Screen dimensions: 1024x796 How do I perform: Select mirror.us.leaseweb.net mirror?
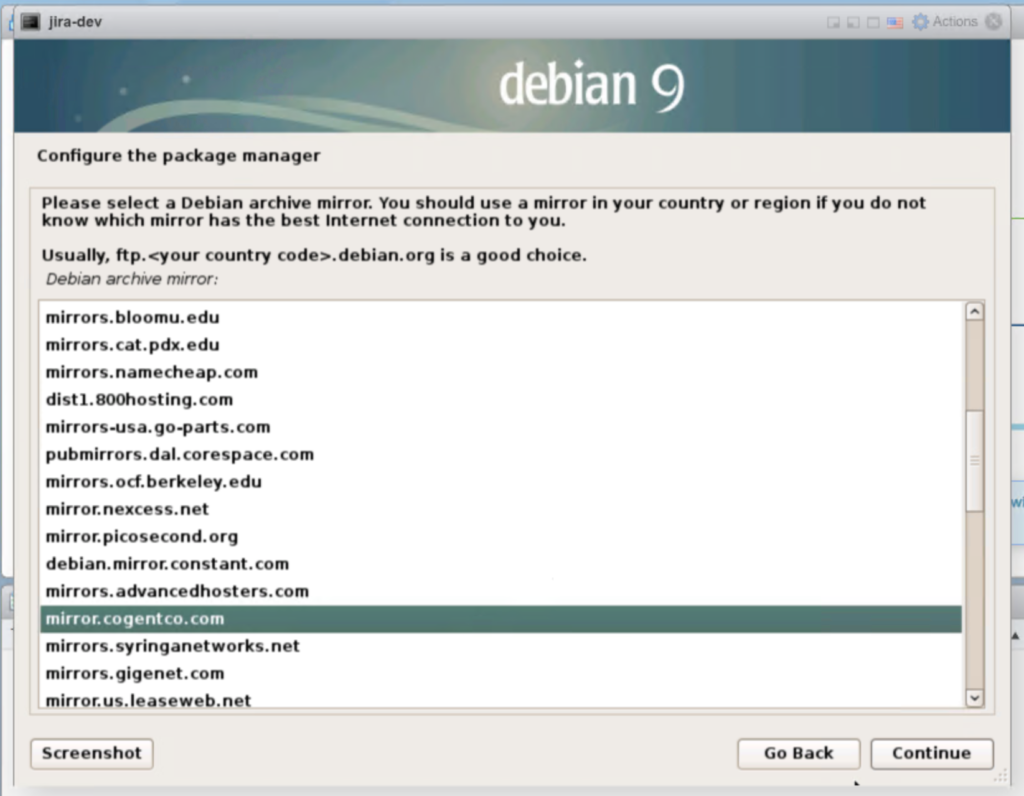click(501, 699)
